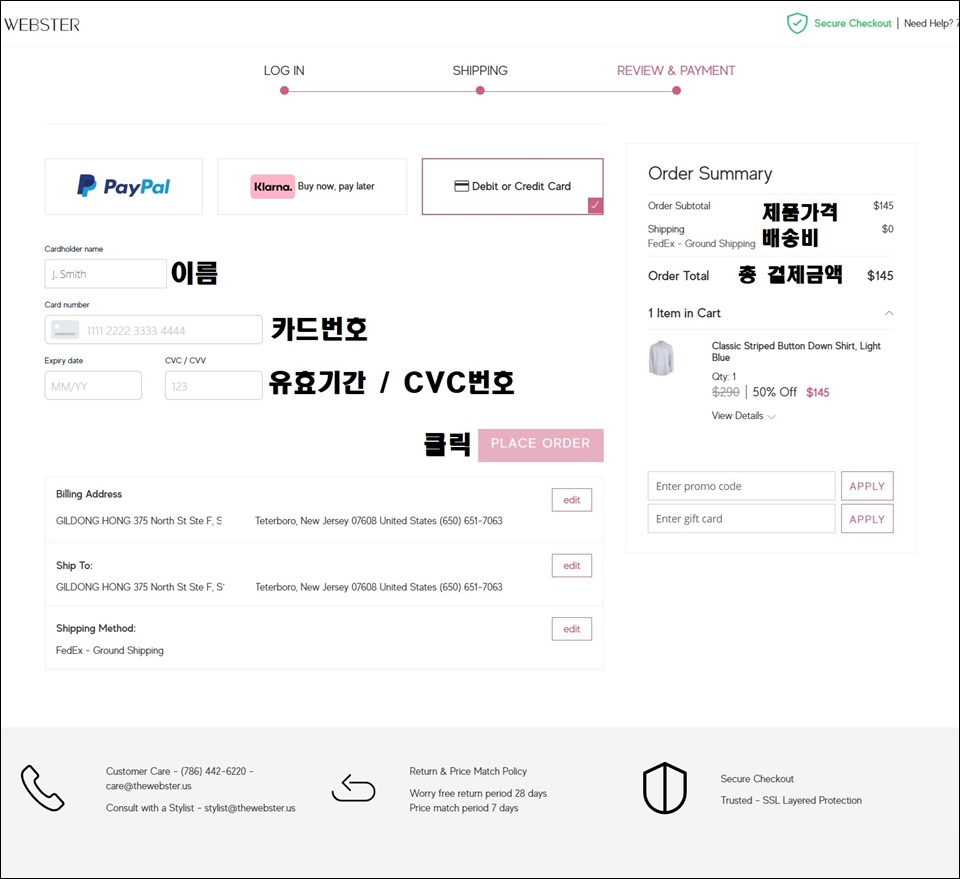Click the Expiry date MM/YY field
This screenshot has width=960, height=879.
[93, 386]
